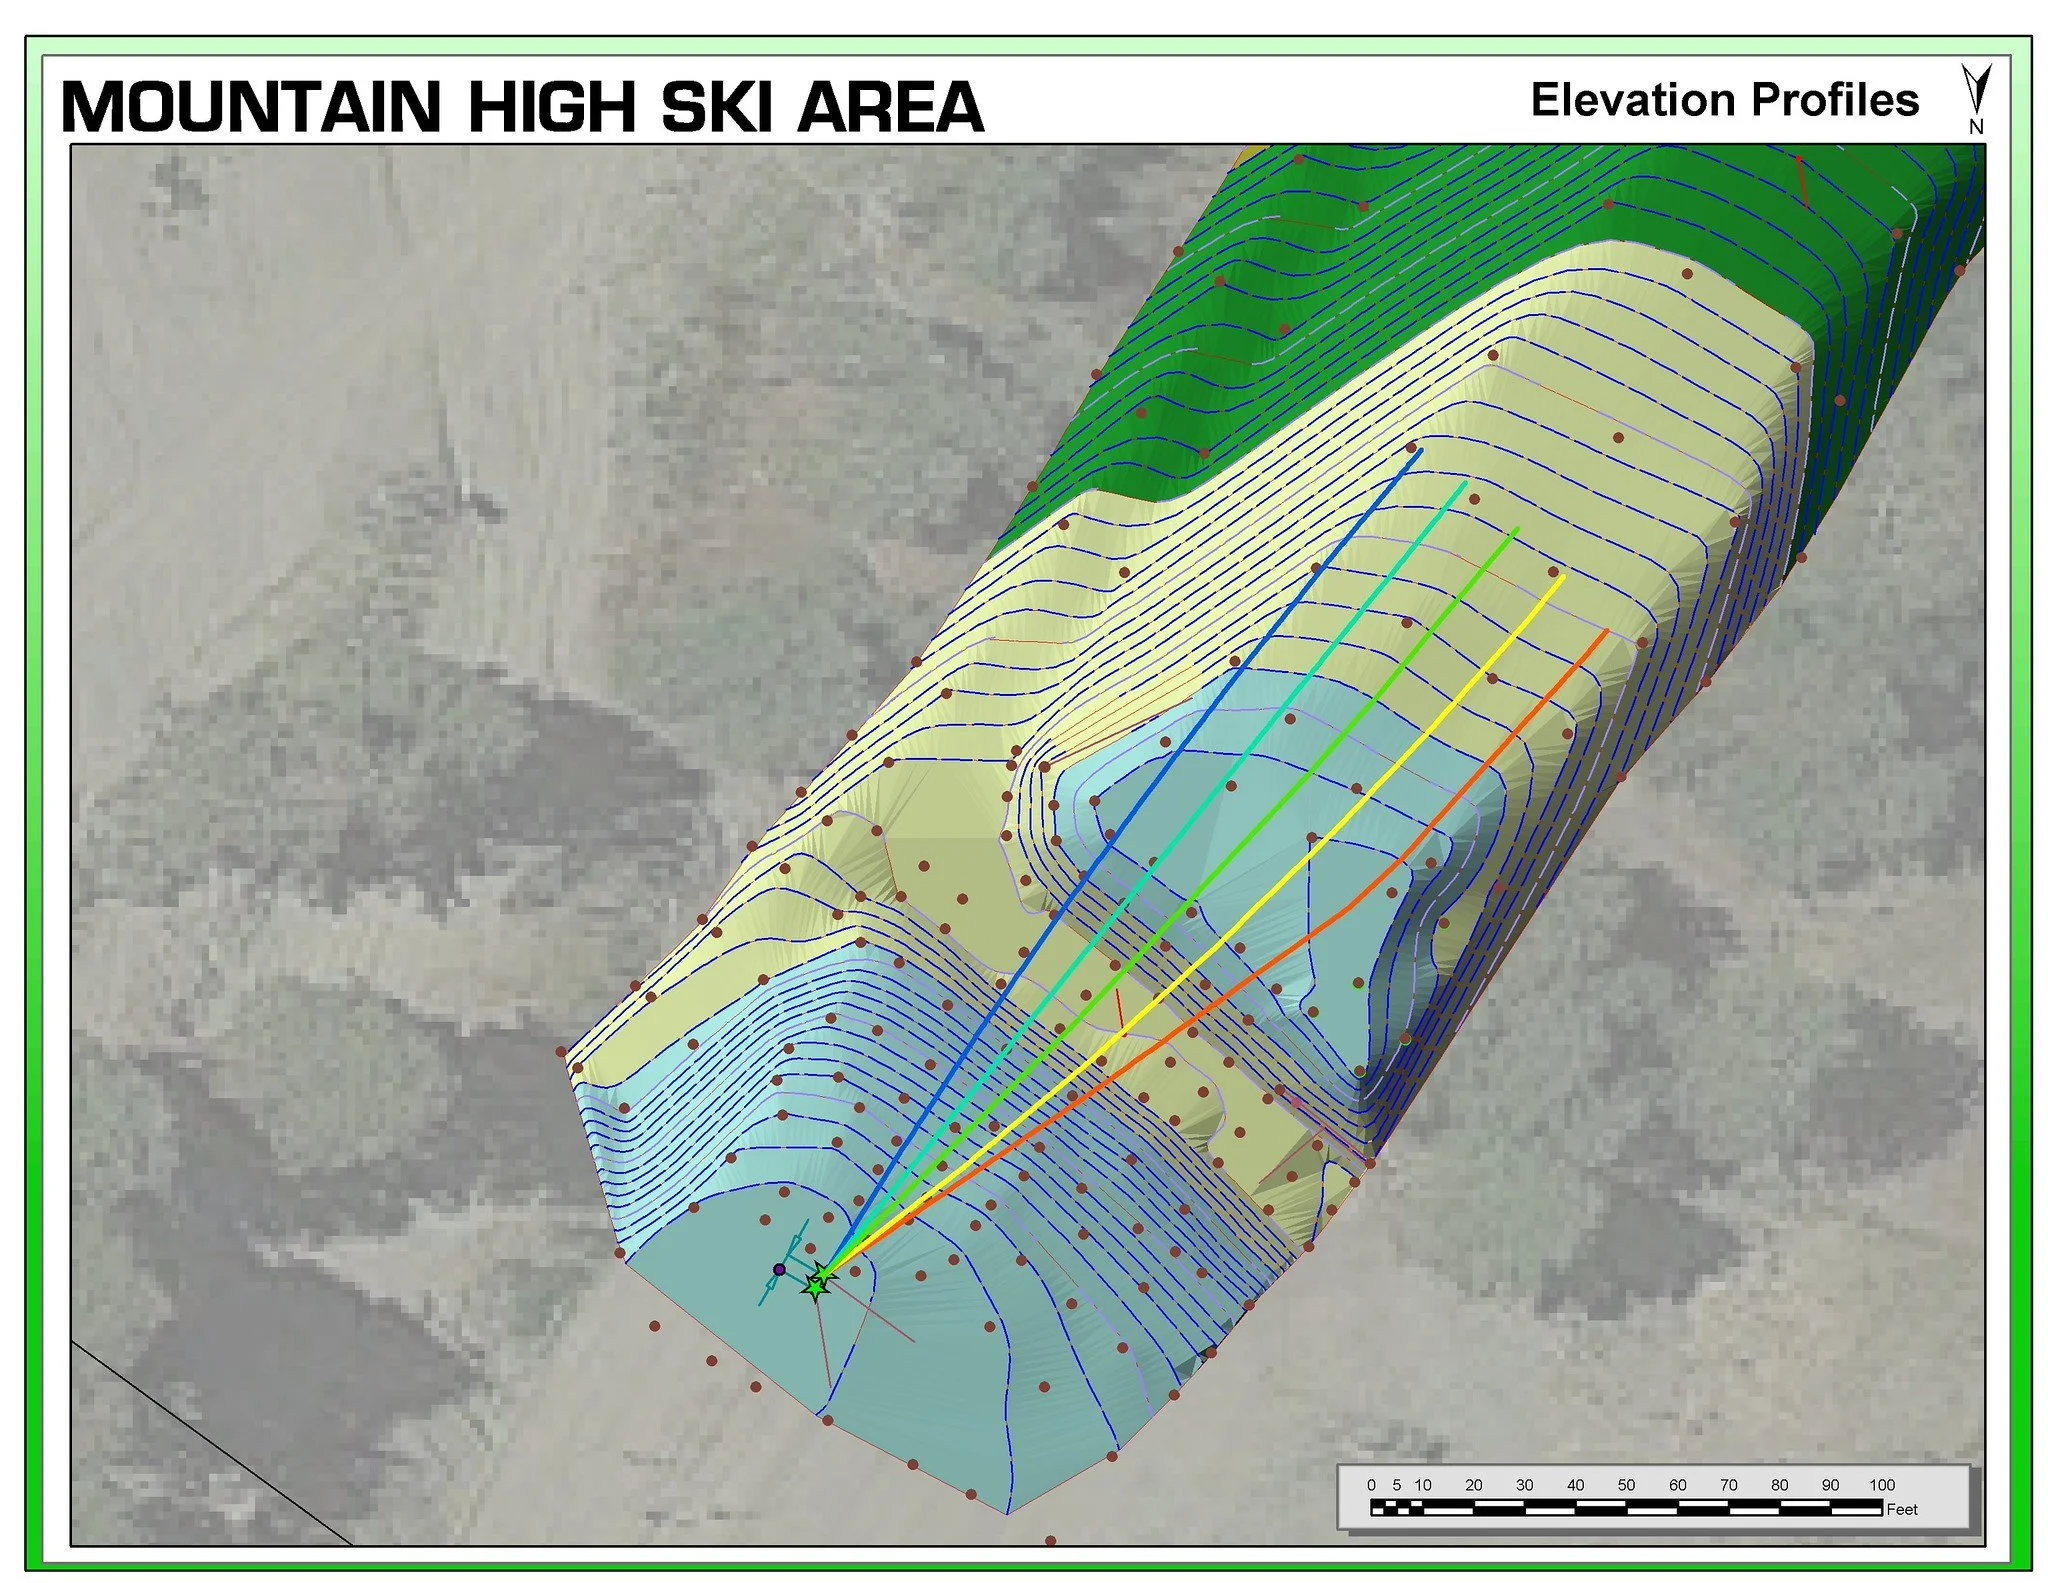Click the purple dot beside the green star
This screenshot has width=2048, height=1583.
pos(779,1269)
